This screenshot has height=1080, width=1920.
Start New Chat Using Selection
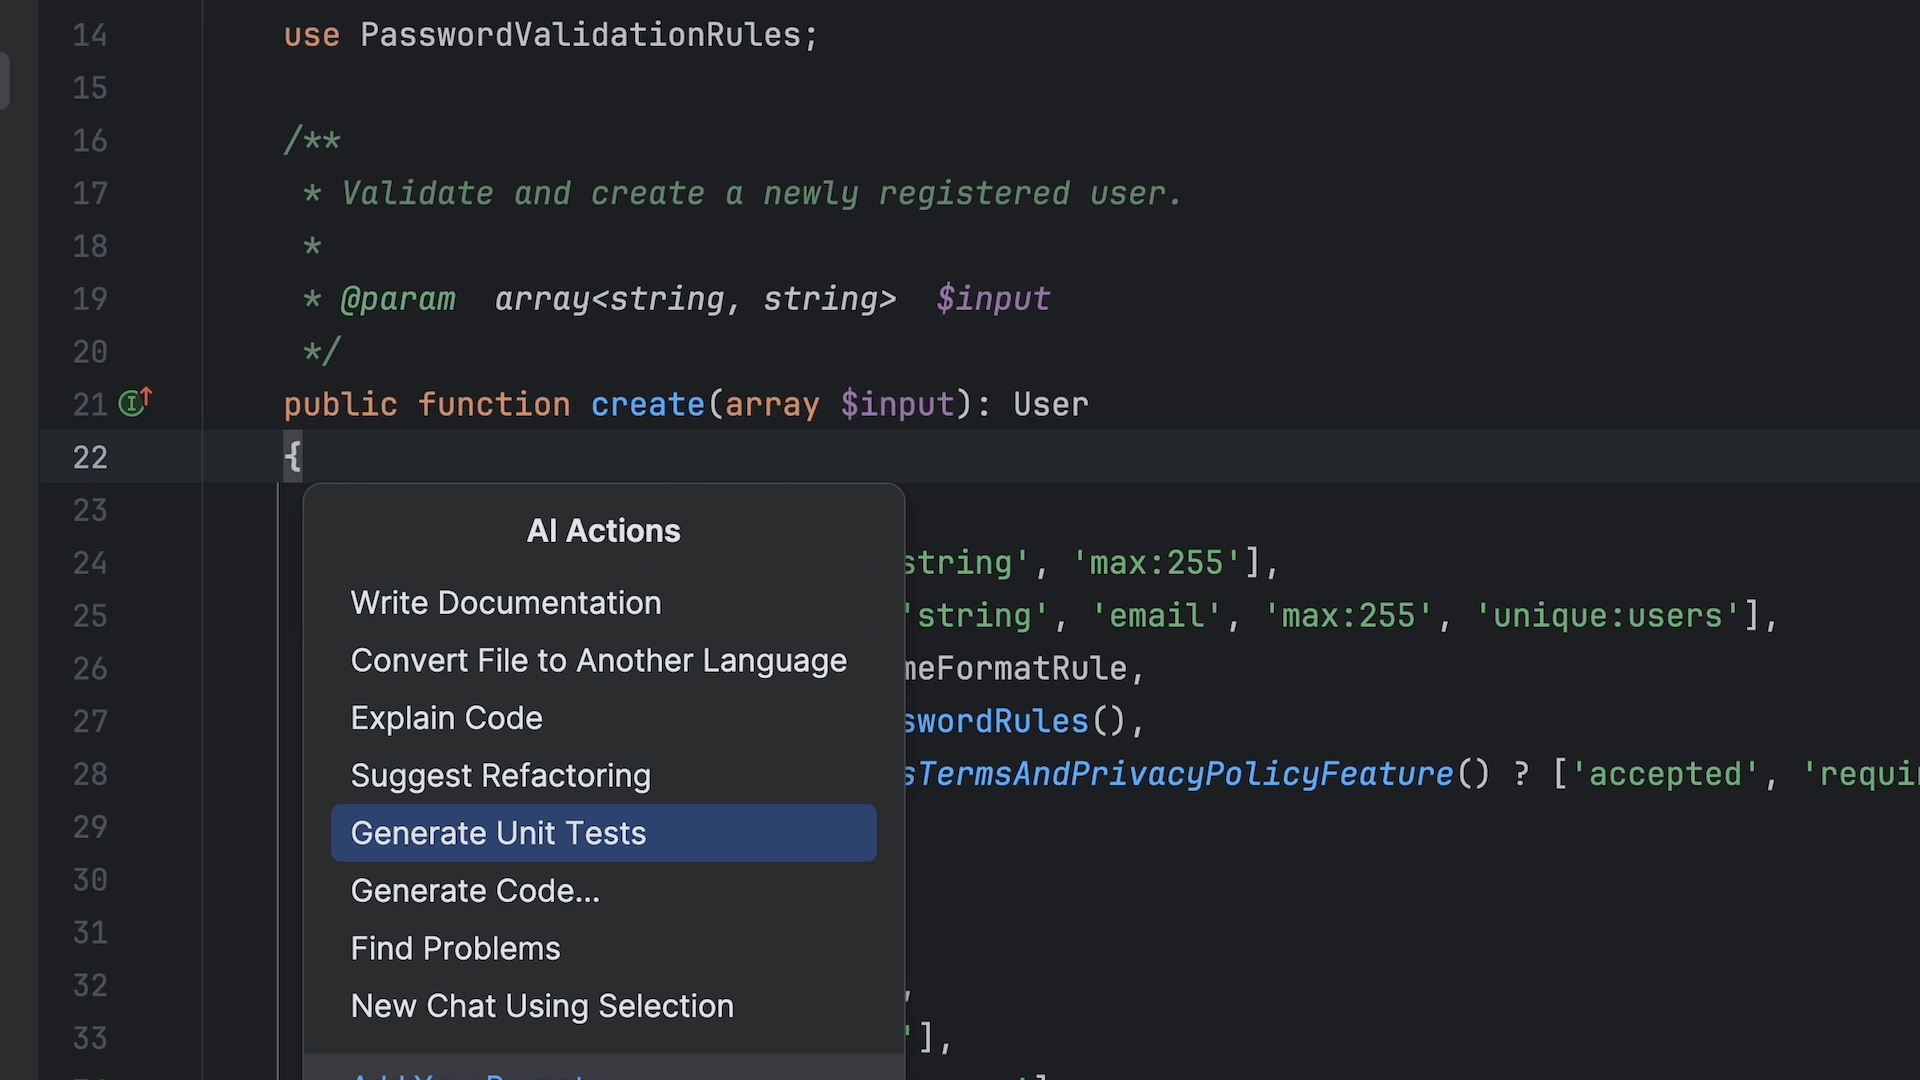click(x=542, y=1006)
